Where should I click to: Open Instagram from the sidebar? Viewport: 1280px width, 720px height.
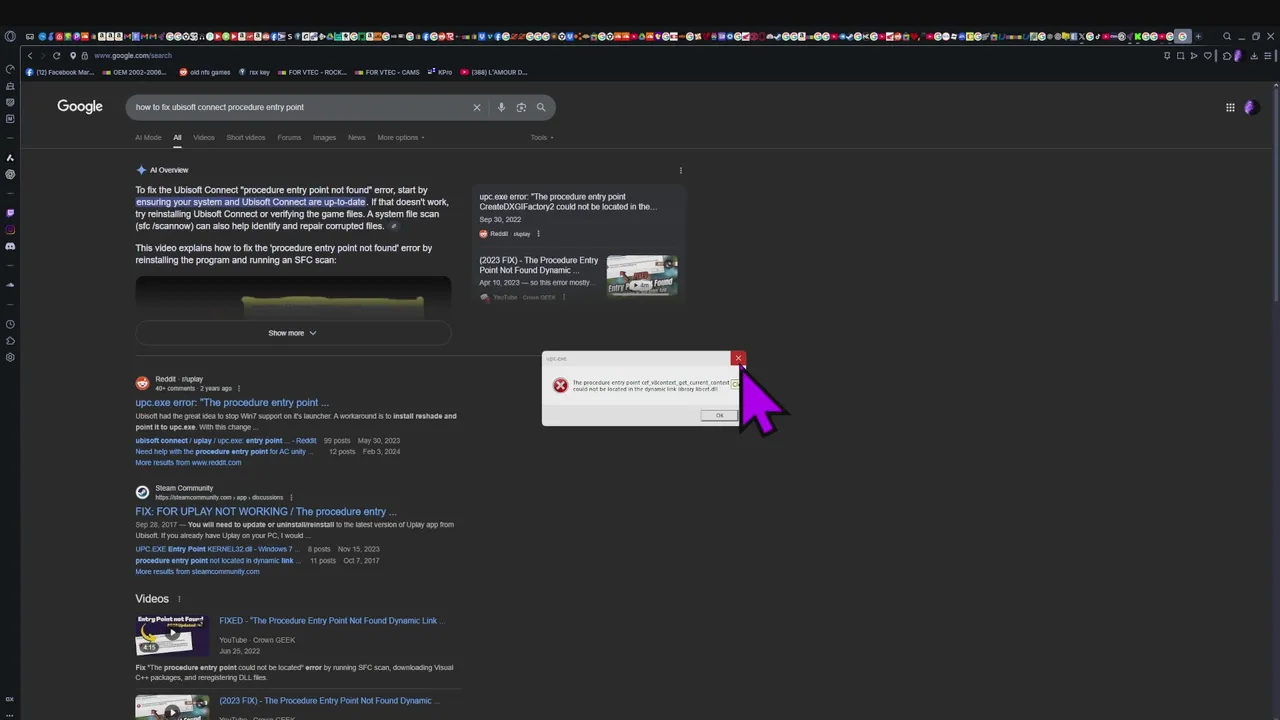[x=10, y=230]
